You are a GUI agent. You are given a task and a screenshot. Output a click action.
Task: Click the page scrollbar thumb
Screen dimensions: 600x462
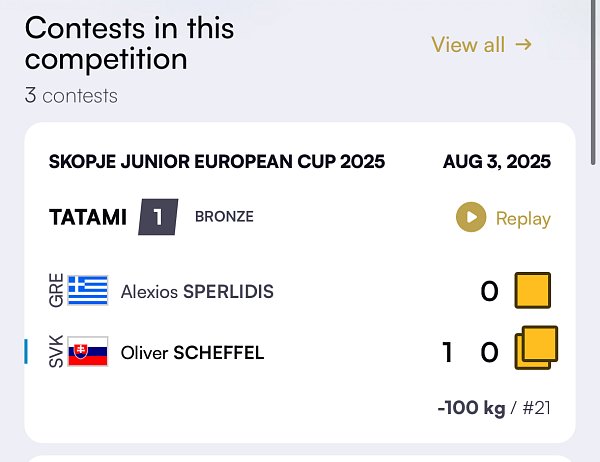tap(593, 82)
